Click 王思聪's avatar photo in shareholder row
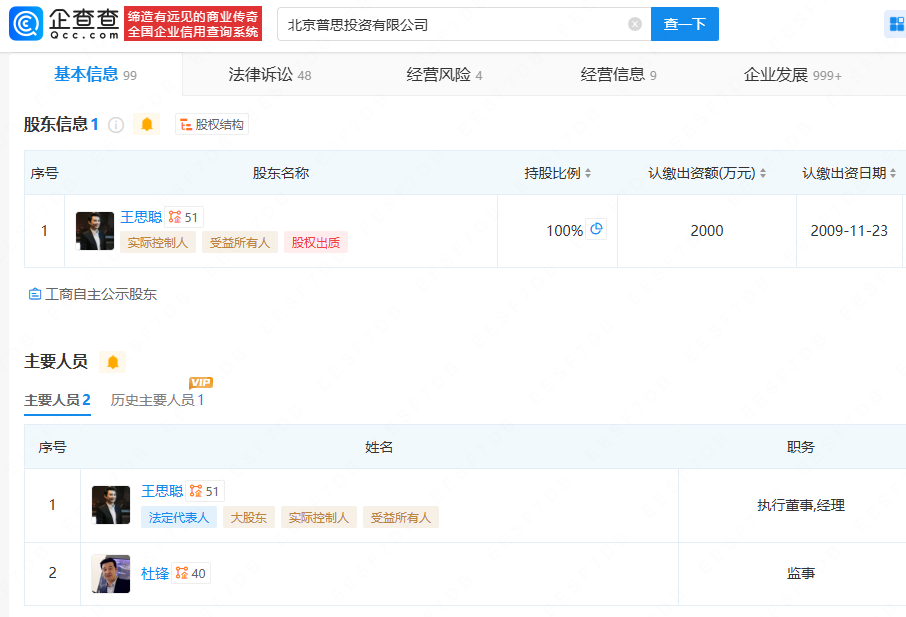The image size is (906, 617). (94, 230)
